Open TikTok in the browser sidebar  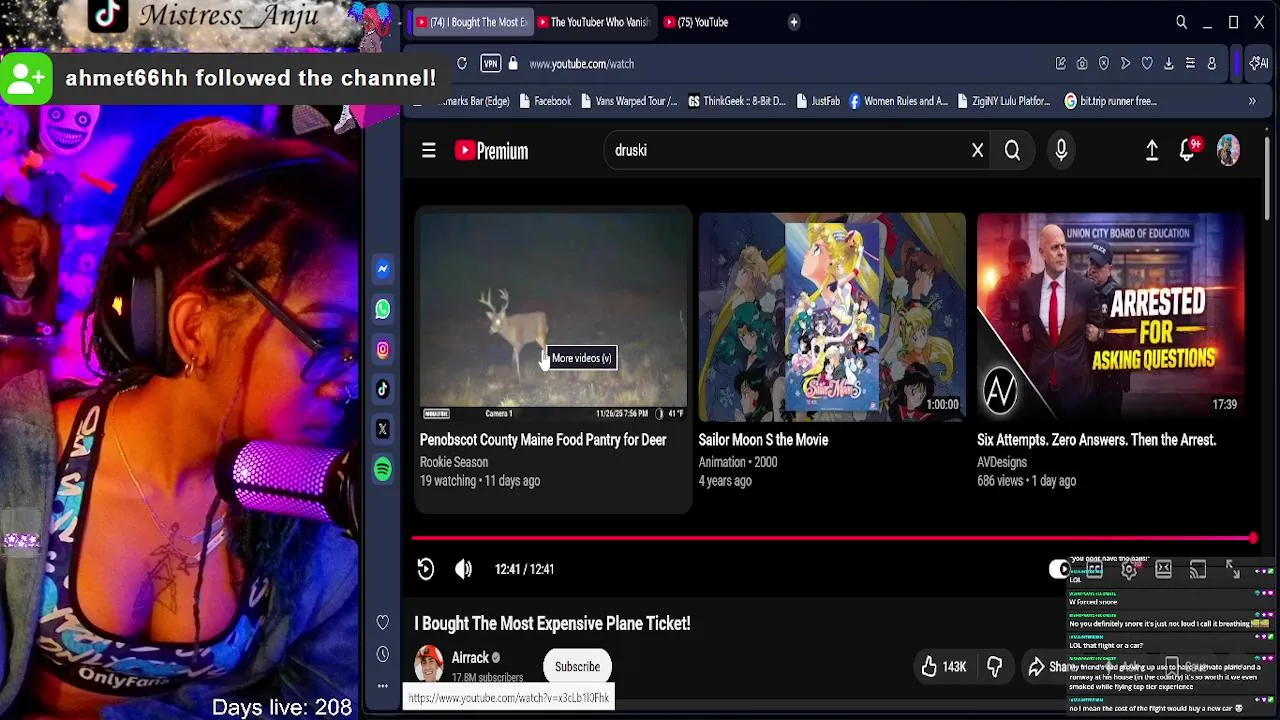coord(382,389)
